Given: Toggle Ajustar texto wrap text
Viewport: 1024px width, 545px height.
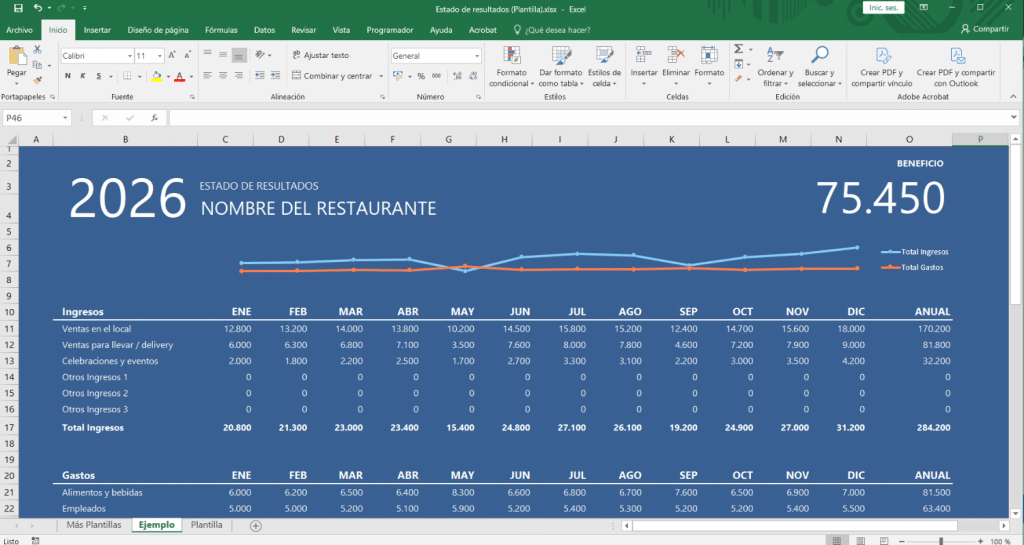Looking at the screenshot, I should point(320,55).
